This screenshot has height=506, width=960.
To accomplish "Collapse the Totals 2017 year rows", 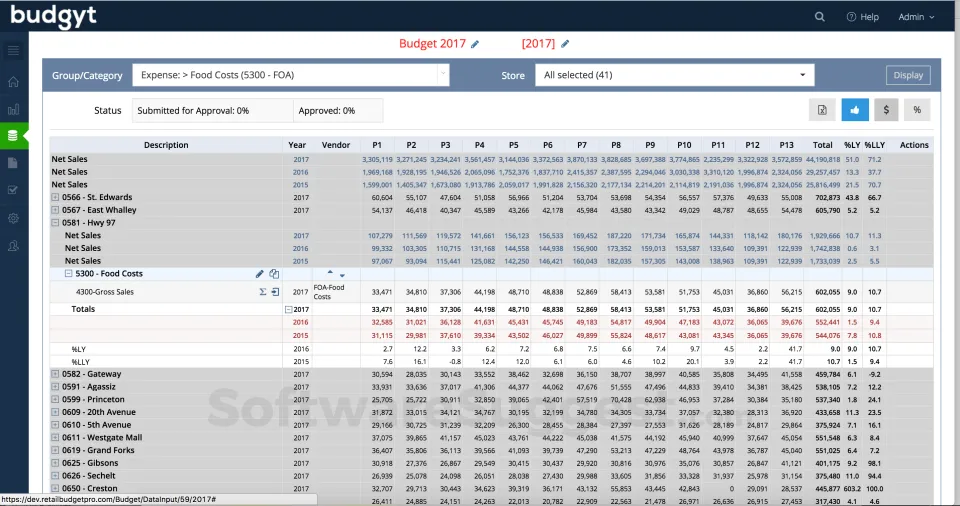I will (x=288, y=310).
